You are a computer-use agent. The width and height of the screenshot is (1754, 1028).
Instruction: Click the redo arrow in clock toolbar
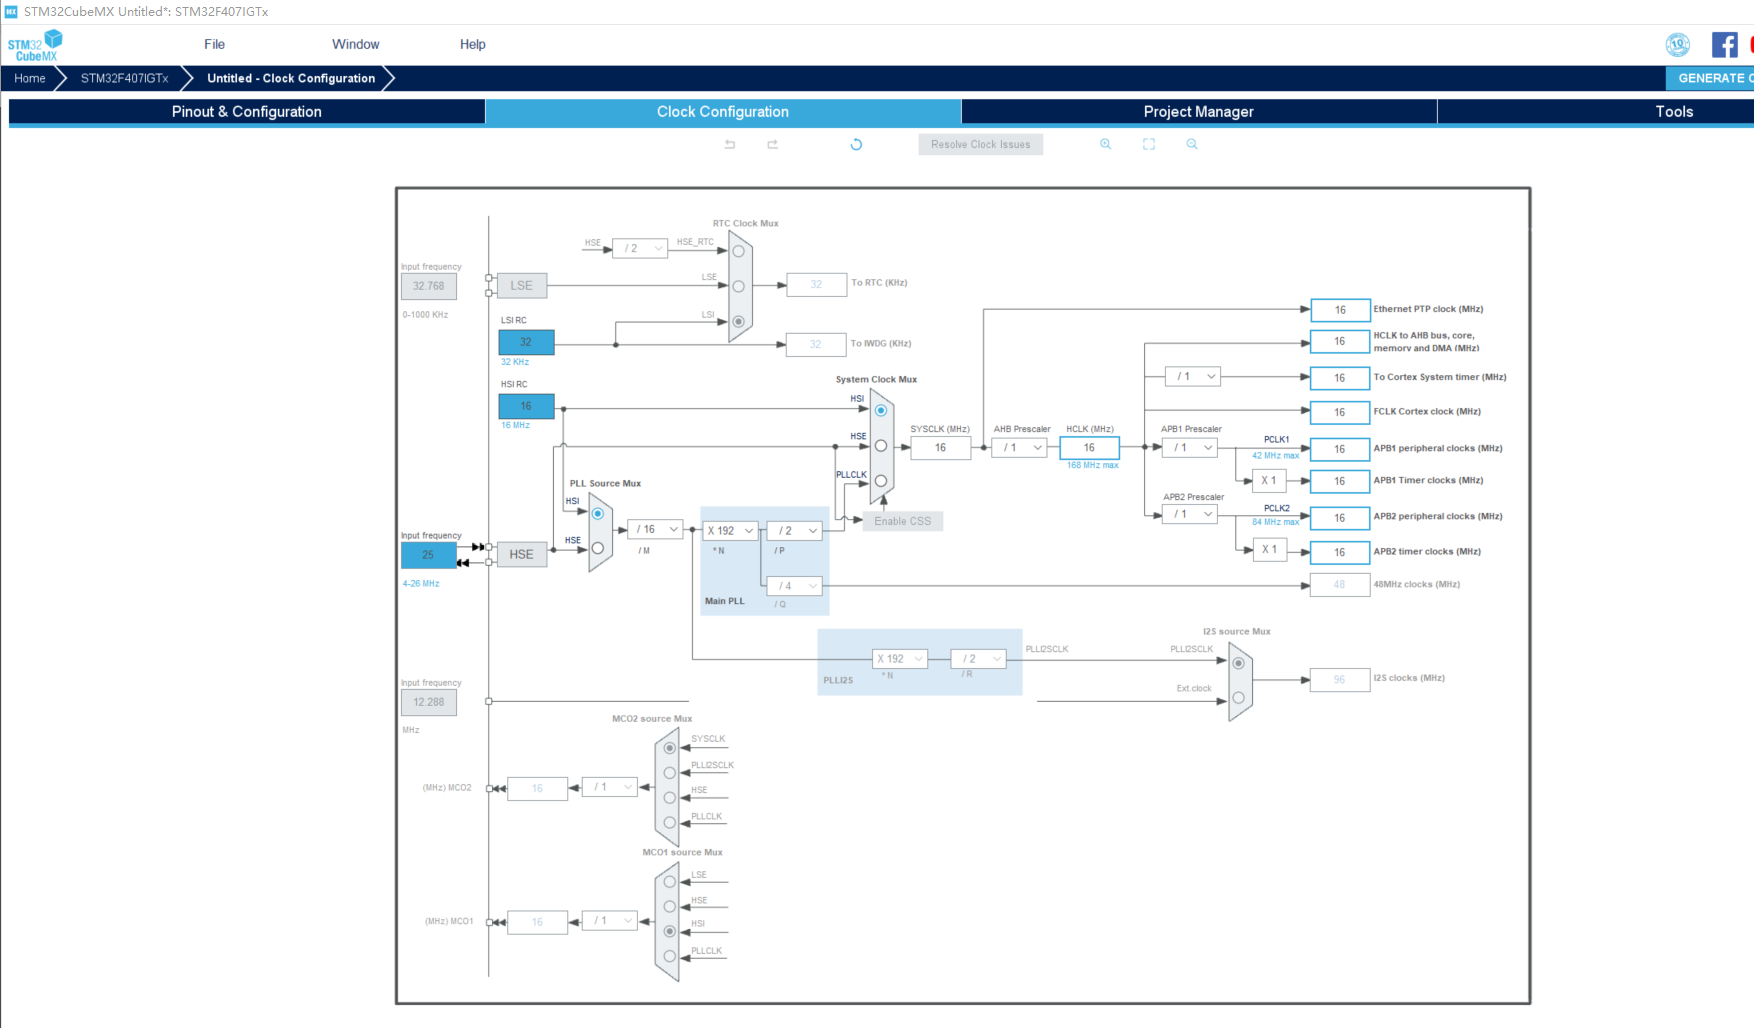click(773, 144)
